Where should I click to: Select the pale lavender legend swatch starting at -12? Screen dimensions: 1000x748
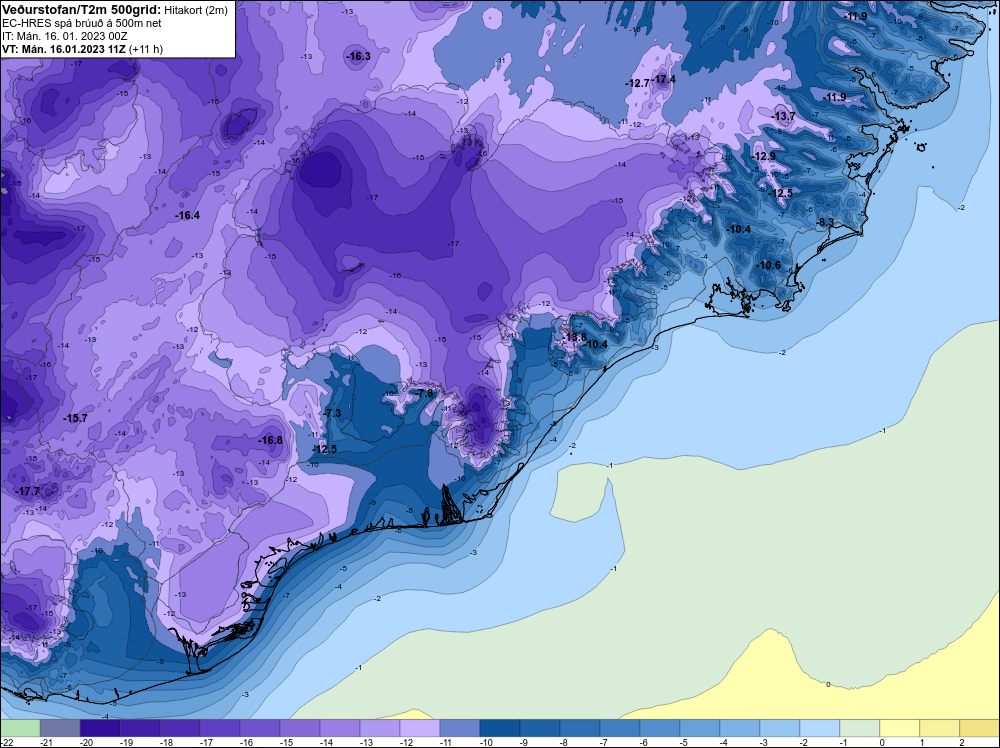coord(420,728)
